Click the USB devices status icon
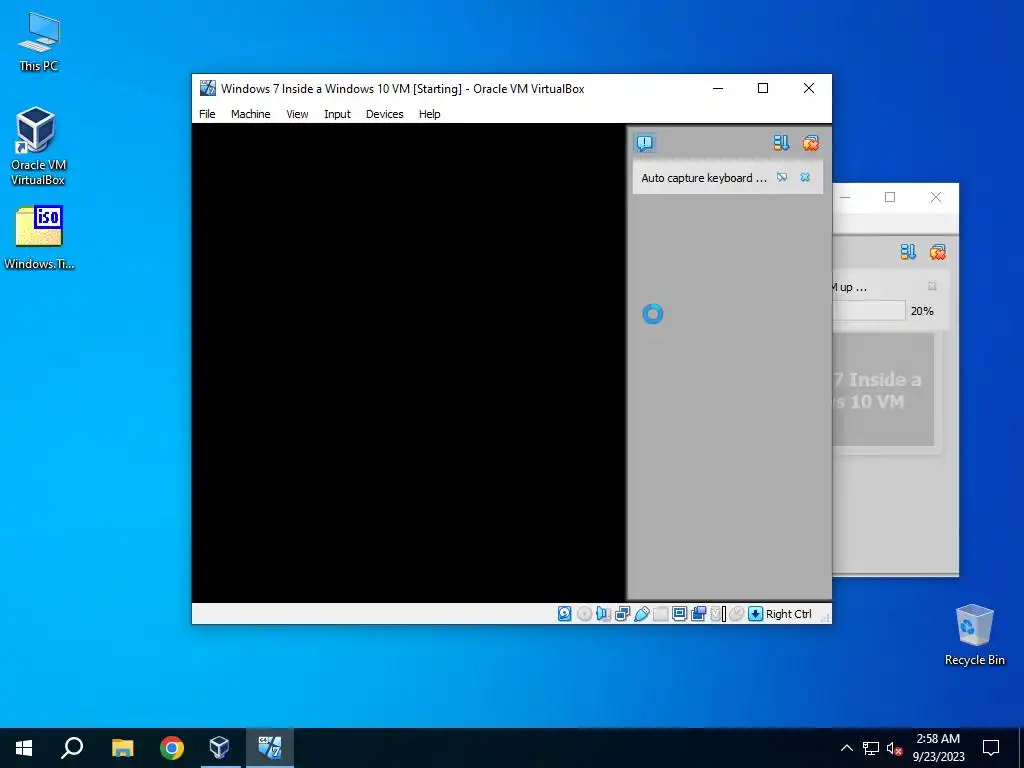Viewport: 1024px width, 768px height. point(641,613)
